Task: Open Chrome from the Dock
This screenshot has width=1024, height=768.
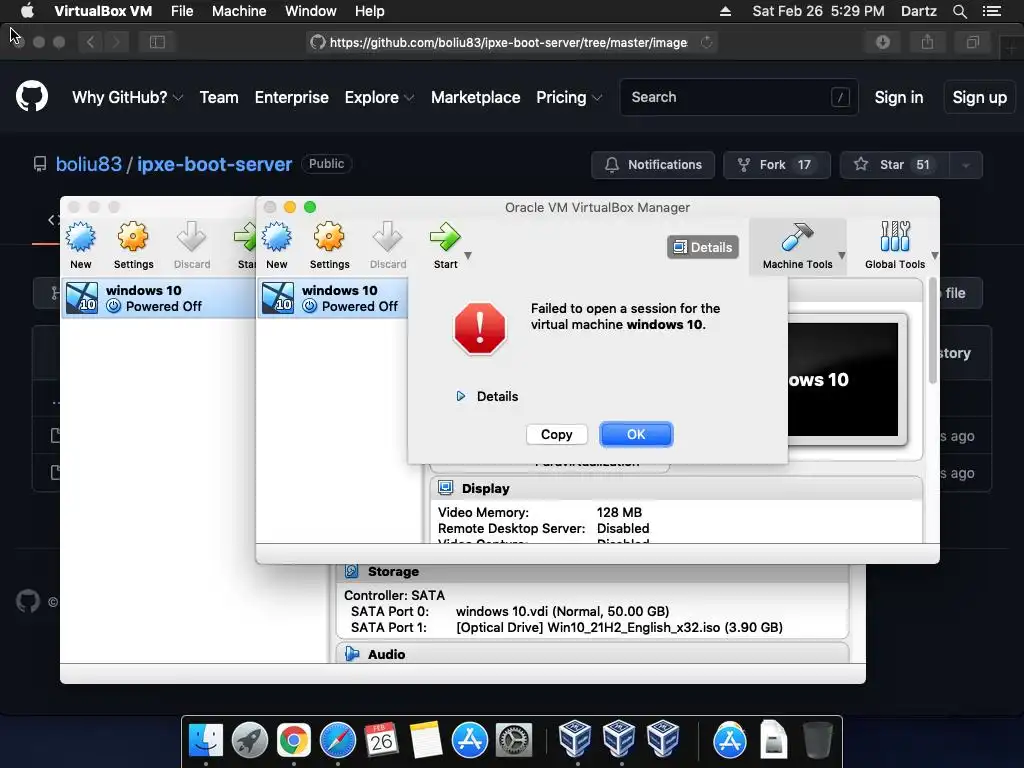Action: click(293, 741)
